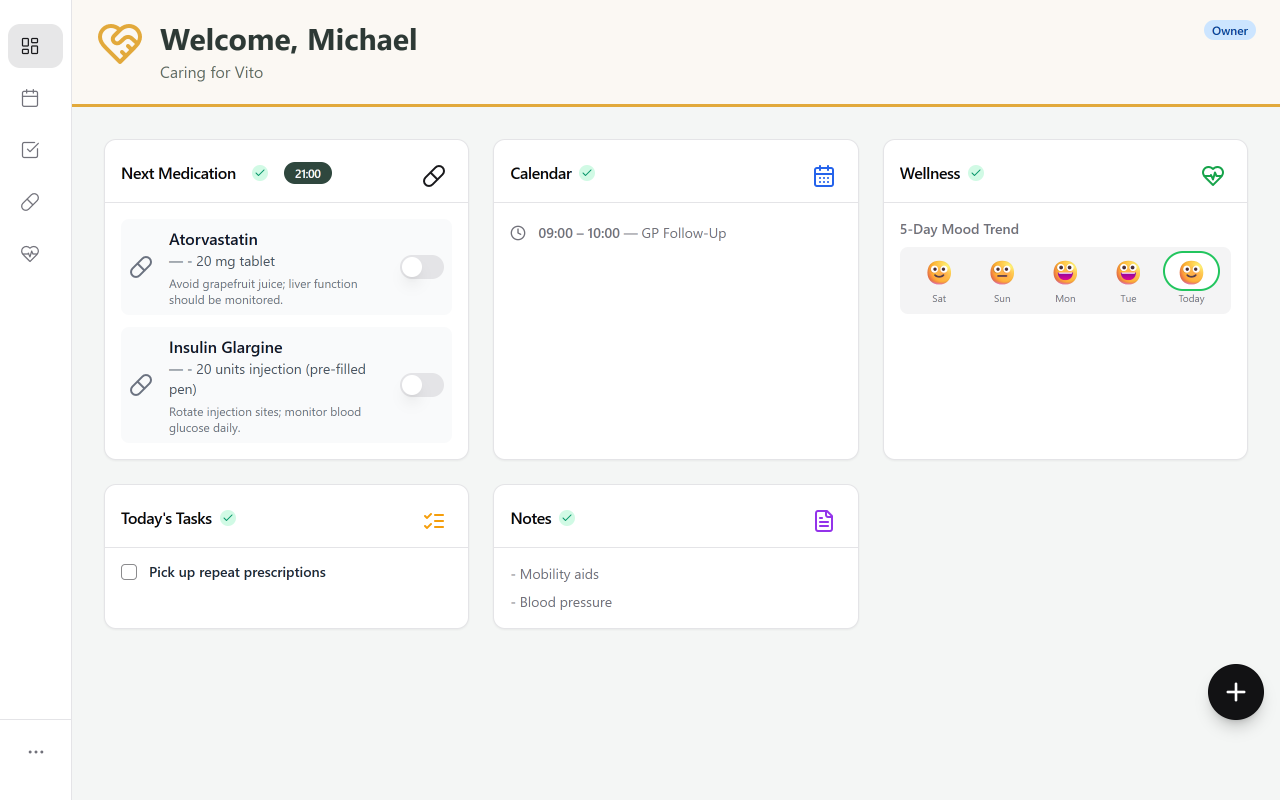
Task: Click the 20 mg tablet dosage text
Action: [x=235, y=261]
